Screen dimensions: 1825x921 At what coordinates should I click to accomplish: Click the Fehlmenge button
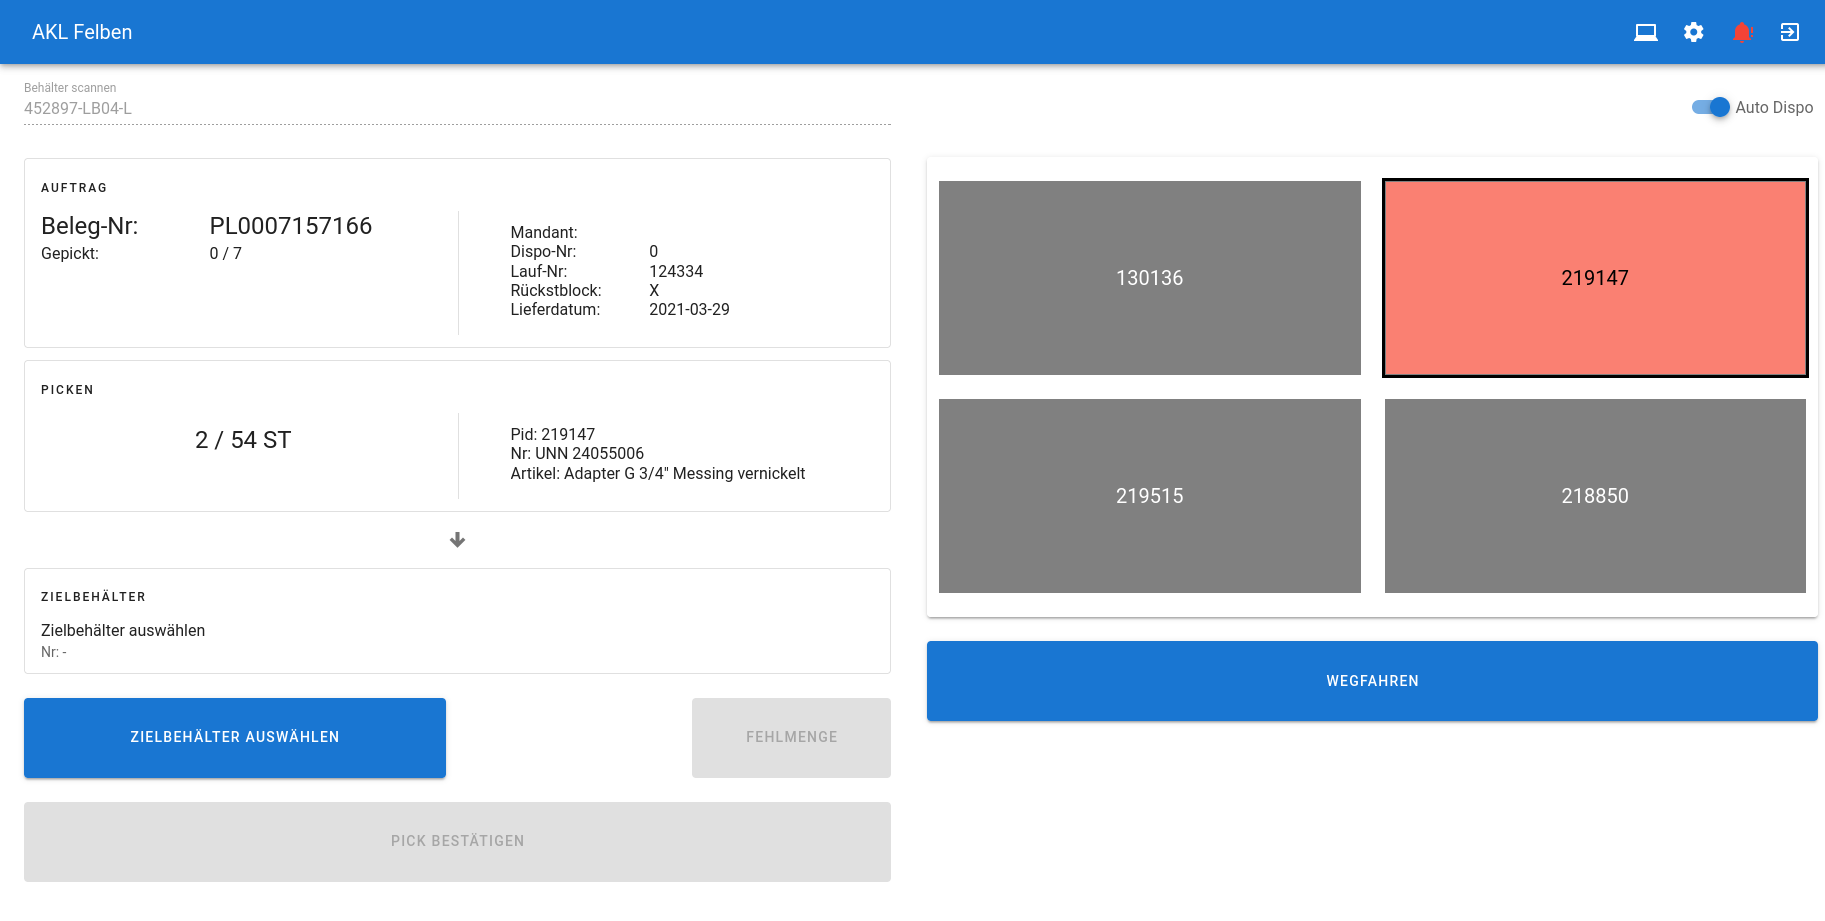pos(791,737)
